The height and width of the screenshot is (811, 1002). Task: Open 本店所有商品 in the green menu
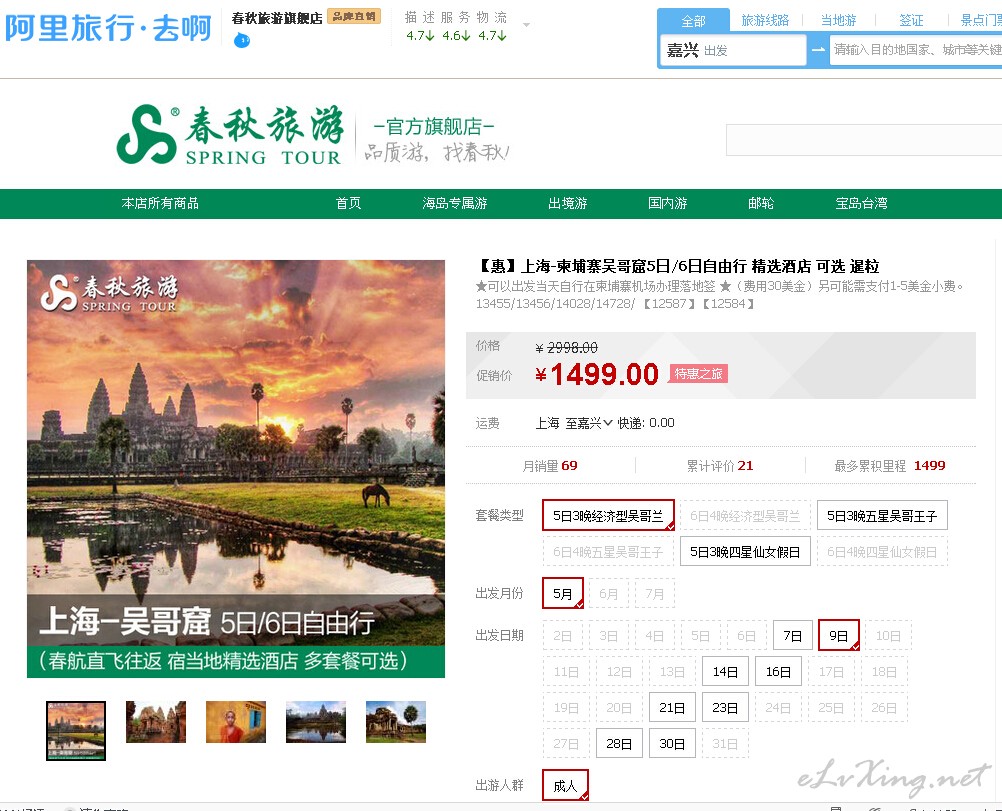click(x=160, y=203)
